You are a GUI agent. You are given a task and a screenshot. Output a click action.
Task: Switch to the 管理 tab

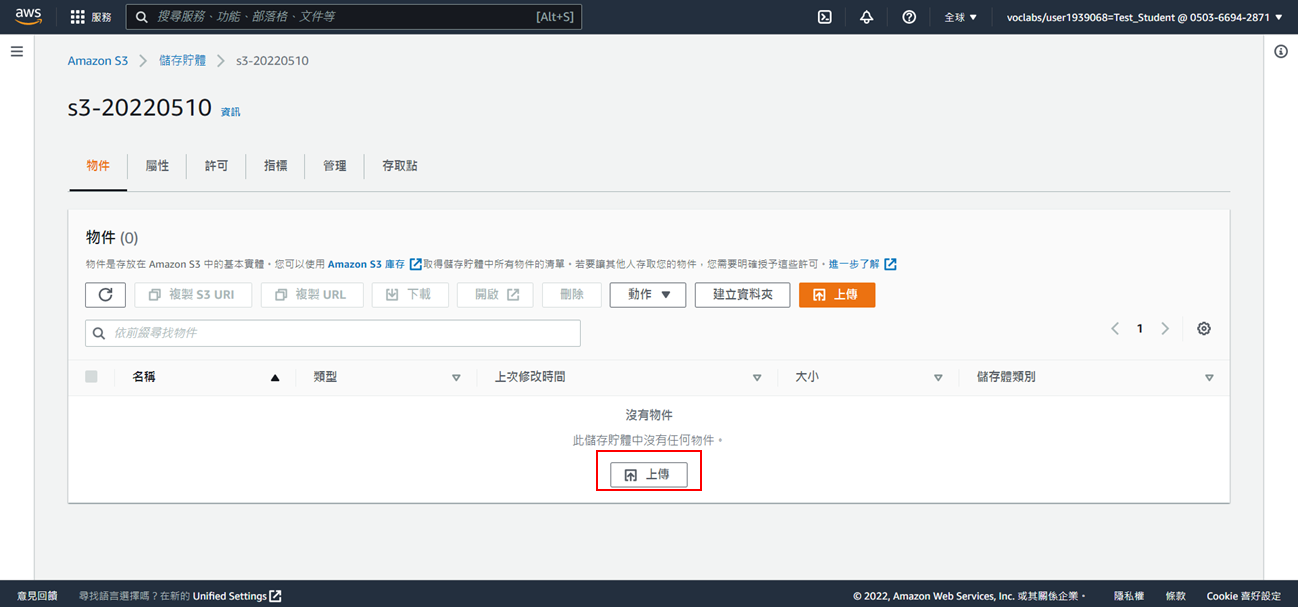pyautogui.click(x=334, y=166)
